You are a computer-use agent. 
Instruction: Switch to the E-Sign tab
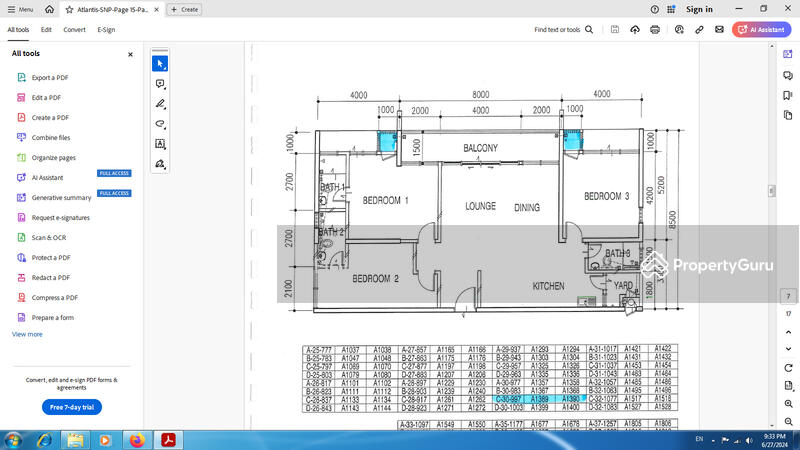[x=106, y=30]
